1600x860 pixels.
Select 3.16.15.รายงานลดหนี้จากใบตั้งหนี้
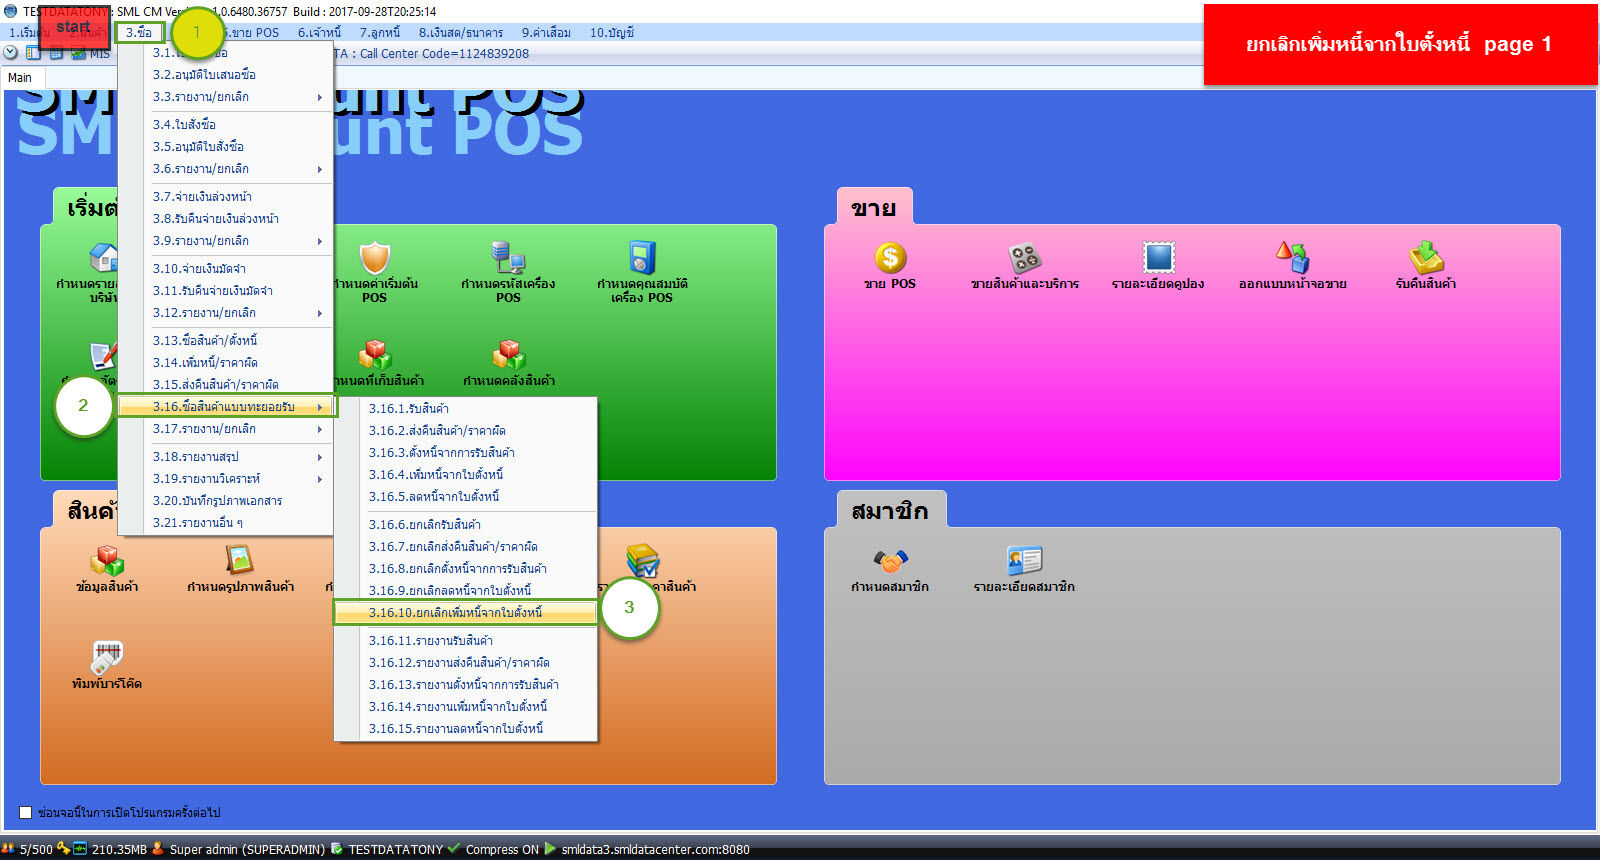point(466,729)
